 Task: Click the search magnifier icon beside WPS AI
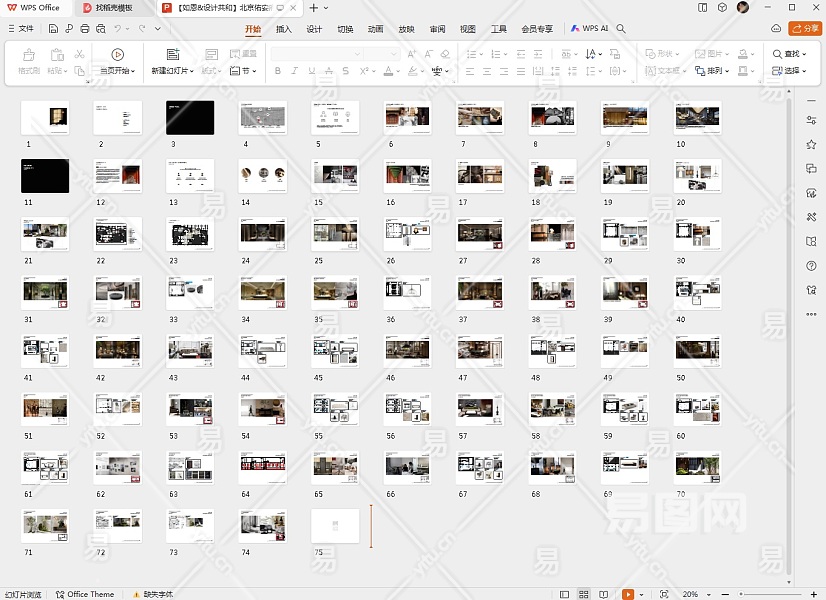click(621, 29)
